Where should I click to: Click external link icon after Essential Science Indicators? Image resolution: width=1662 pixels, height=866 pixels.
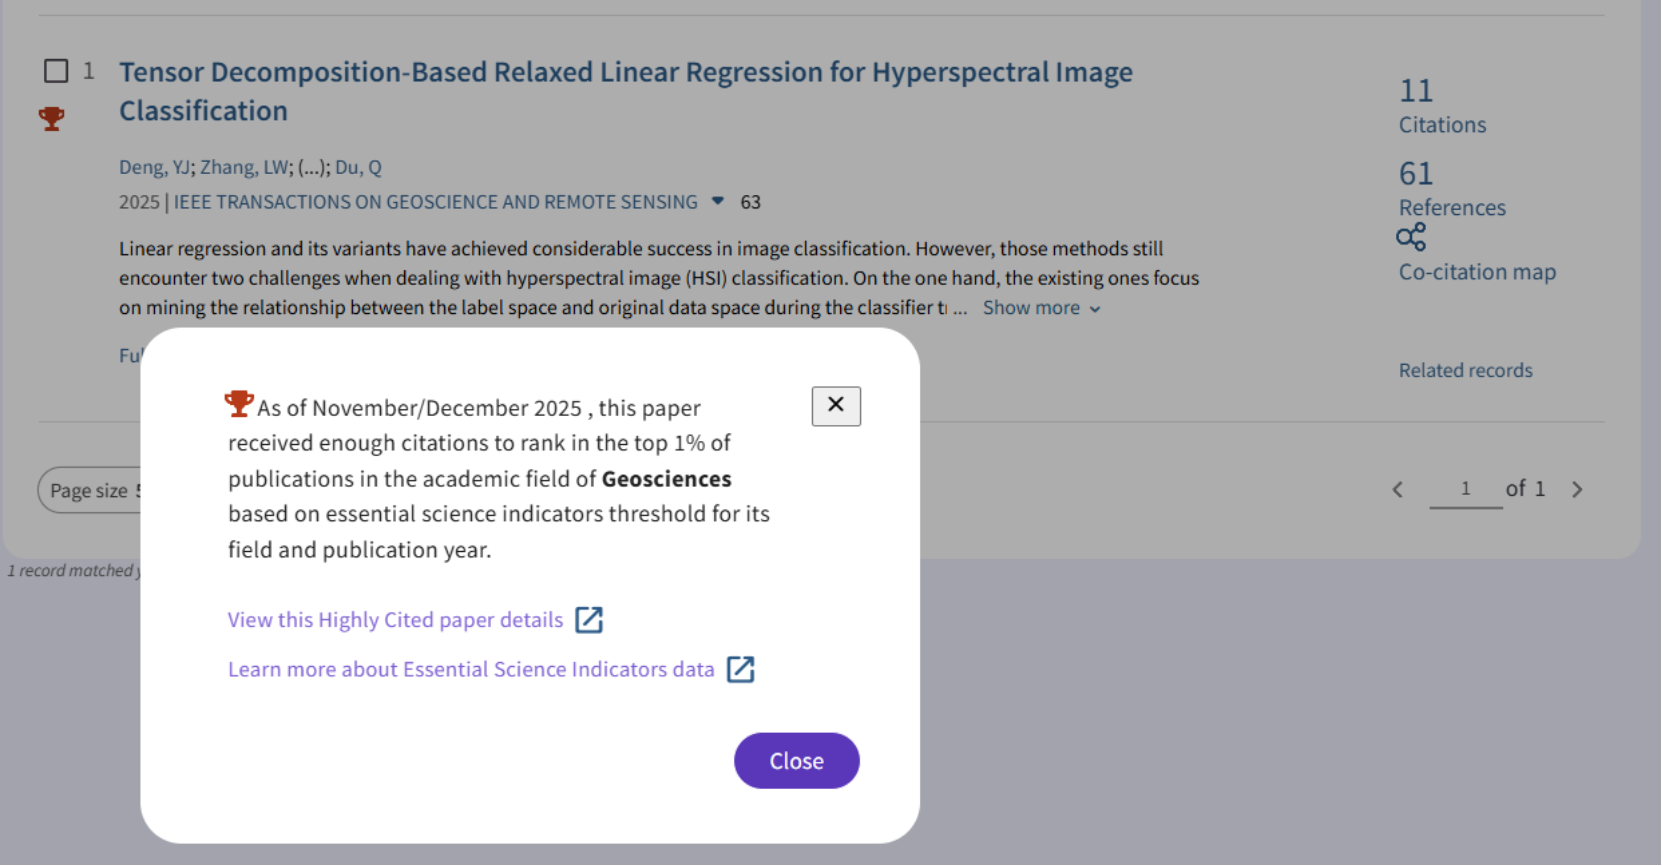(740, 670)
